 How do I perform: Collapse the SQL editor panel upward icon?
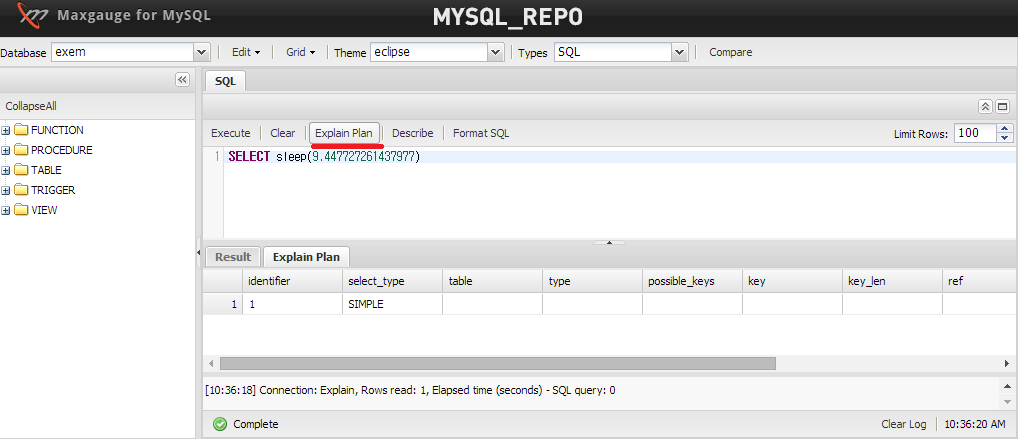click(x=985, y=107)
